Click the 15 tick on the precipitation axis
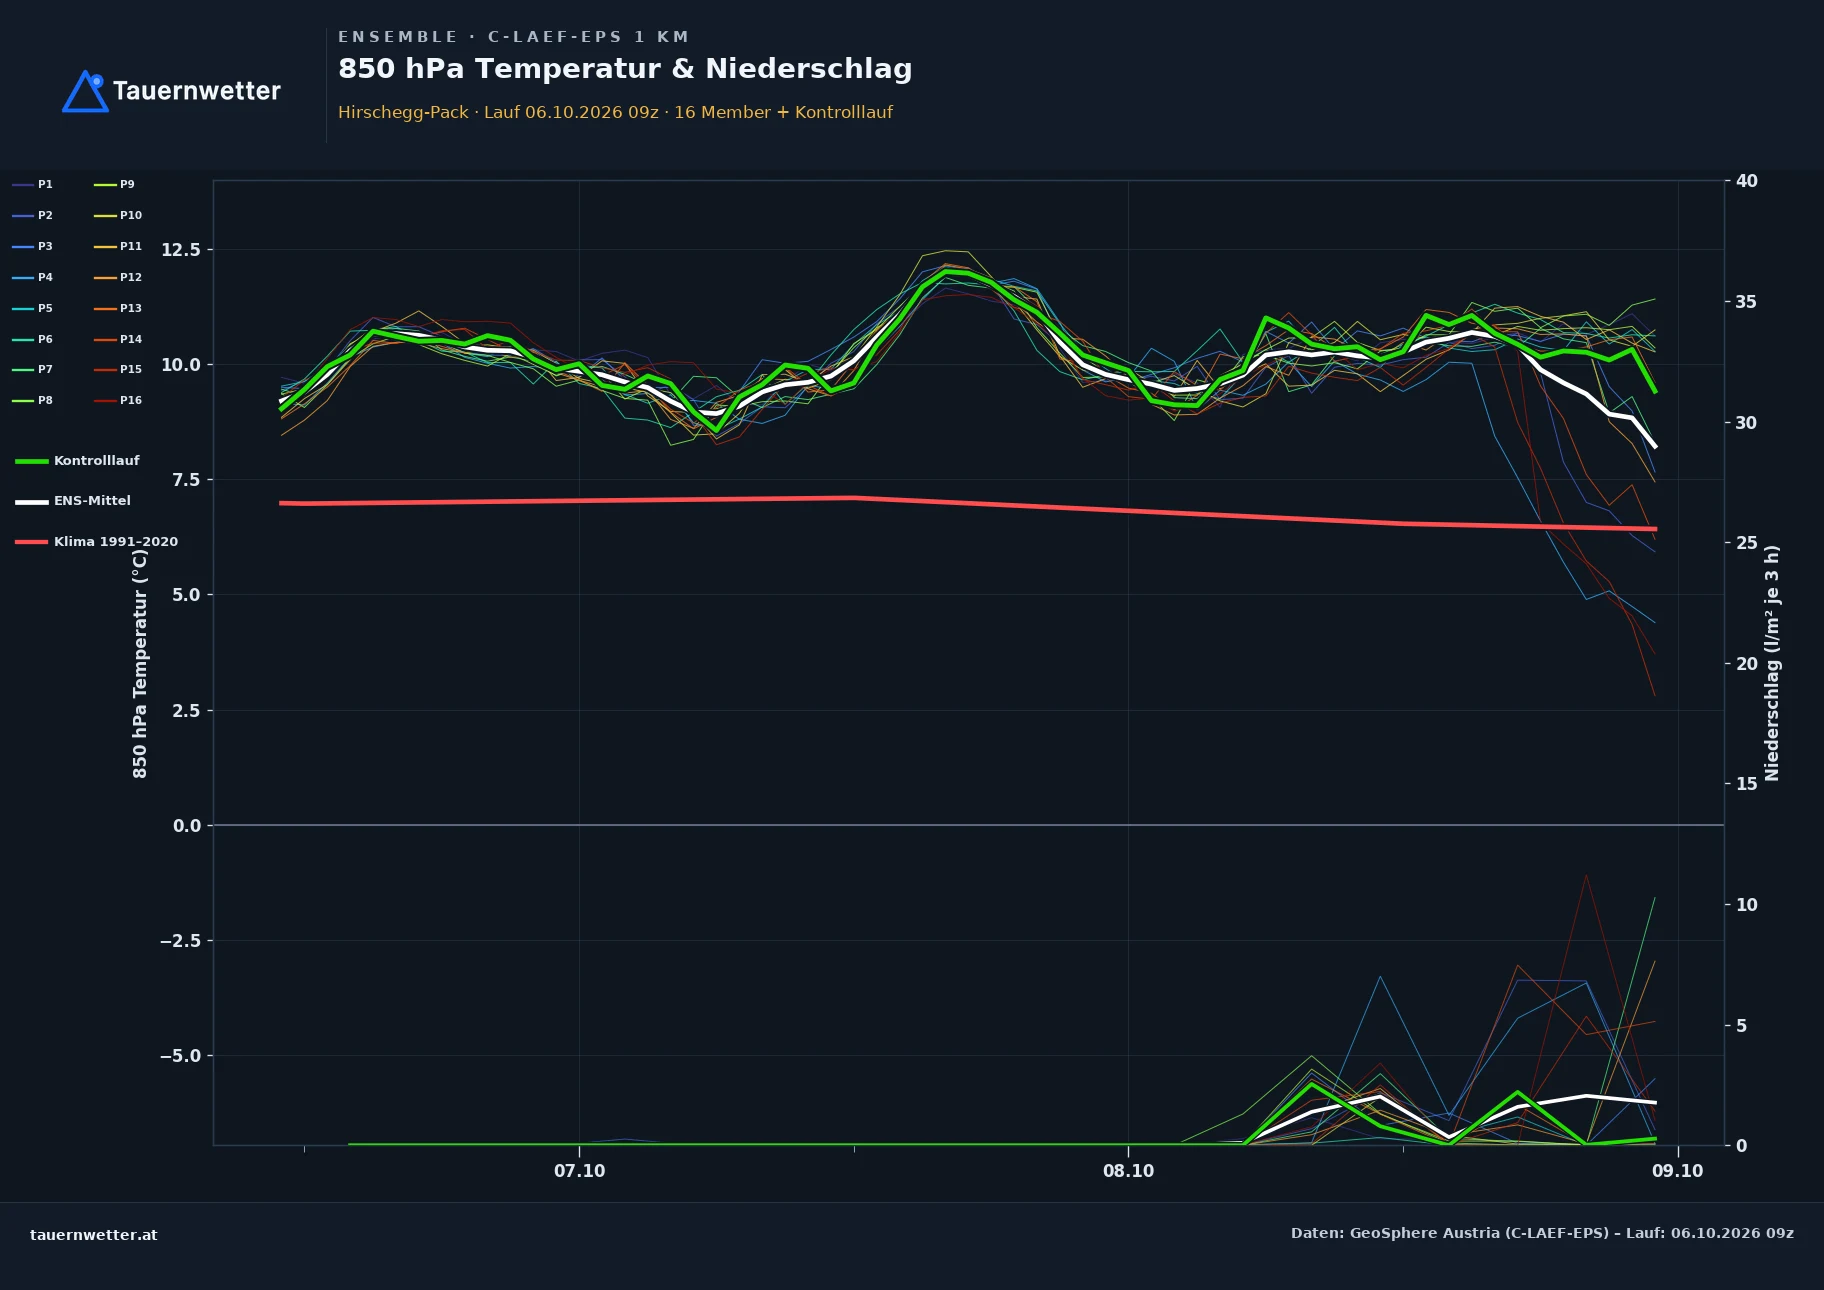This screenshot has height=1290, width=1824. click(1747, 784)
